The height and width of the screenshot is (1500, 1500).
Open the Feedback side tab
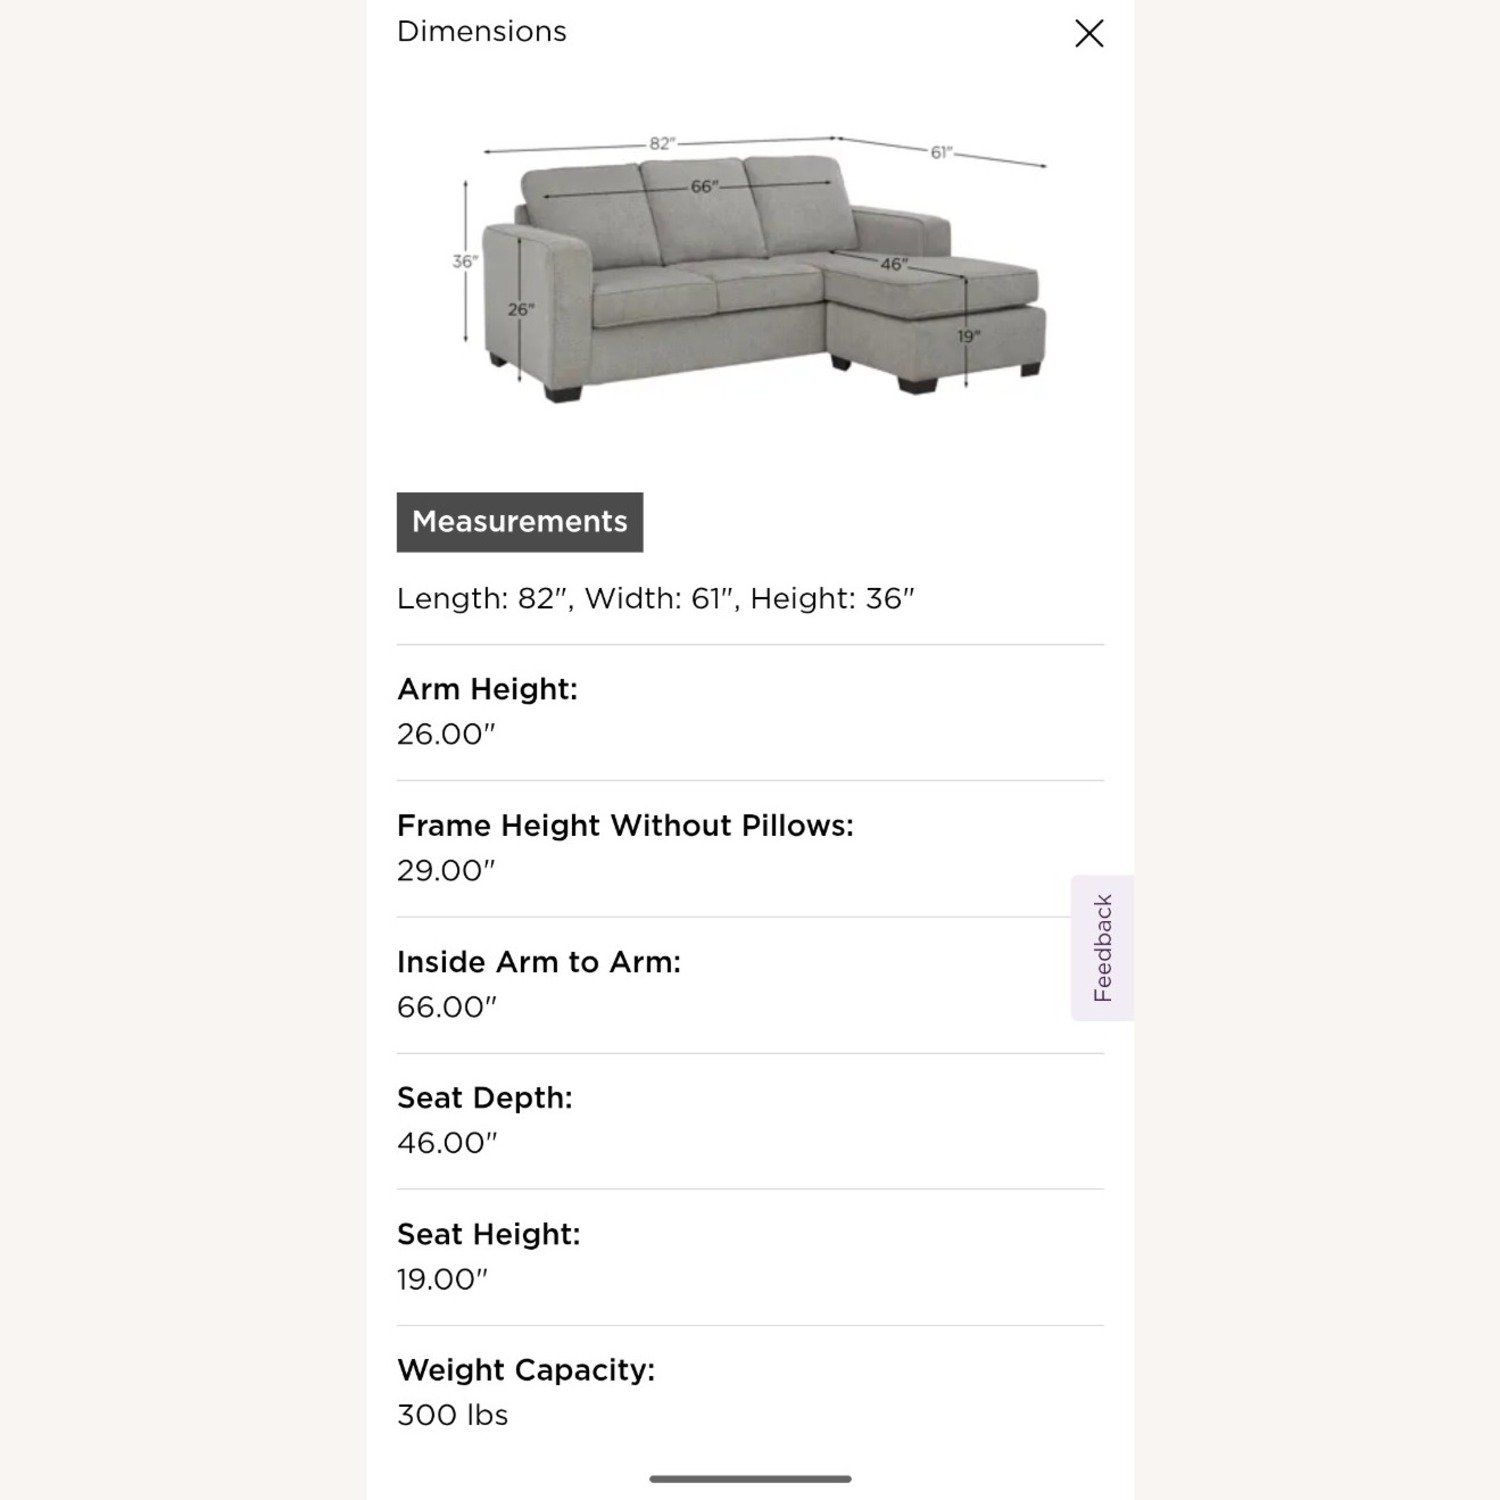click(x=1102, y=945)
